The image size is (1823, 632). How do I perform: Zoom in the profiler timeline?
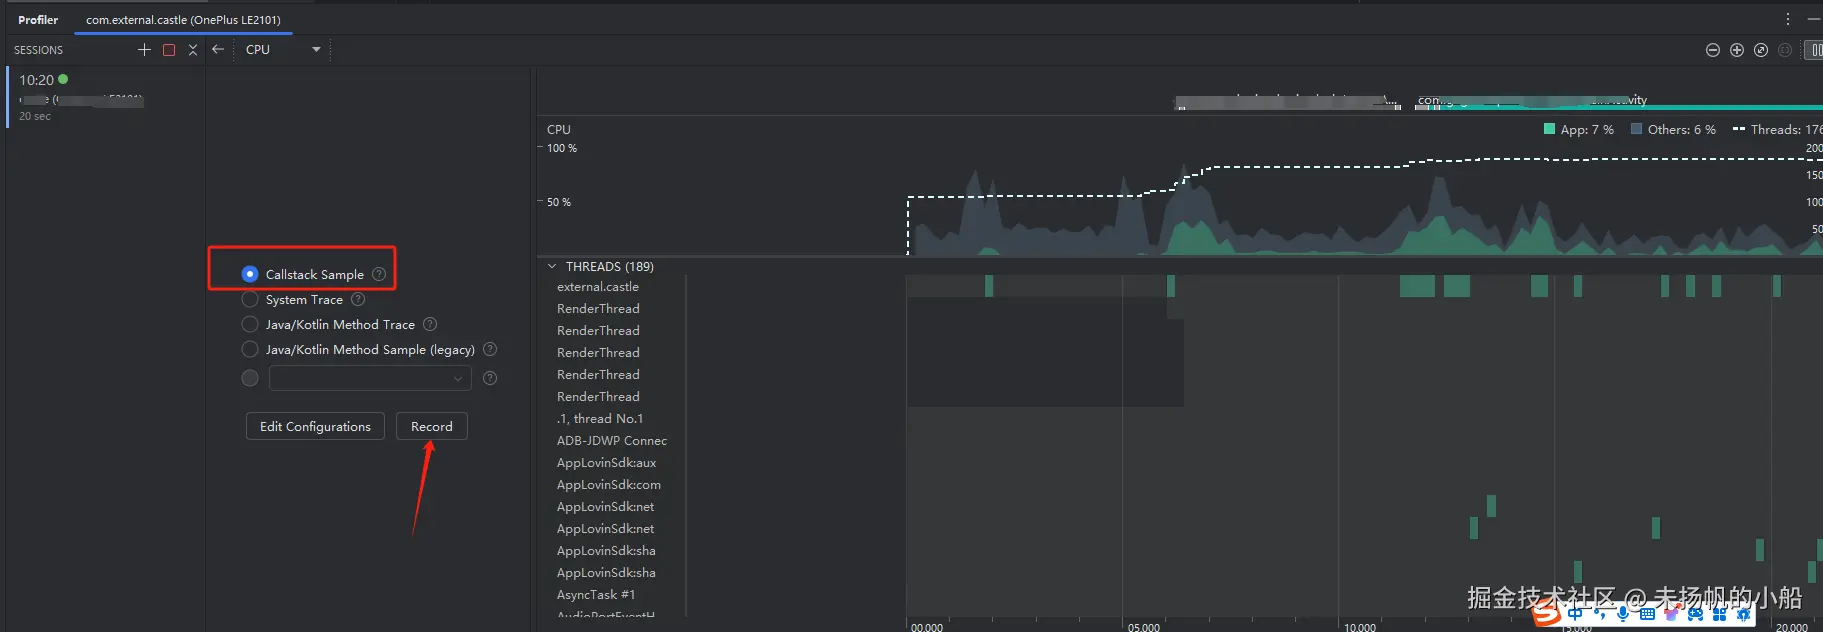(x=1737, y=50)
